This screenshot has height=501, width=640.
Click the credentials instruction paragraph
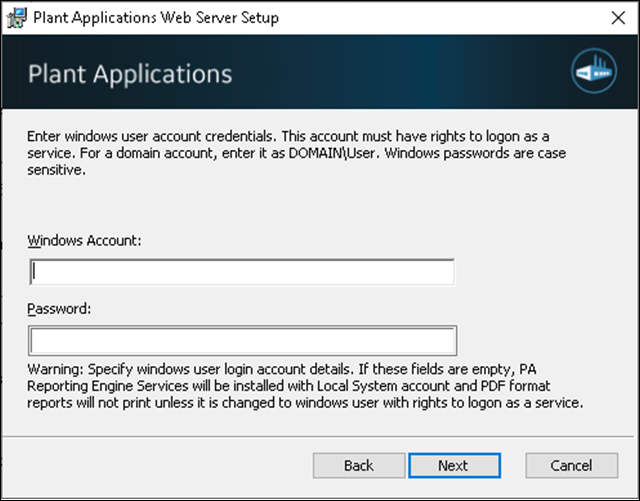coord(296,153)
